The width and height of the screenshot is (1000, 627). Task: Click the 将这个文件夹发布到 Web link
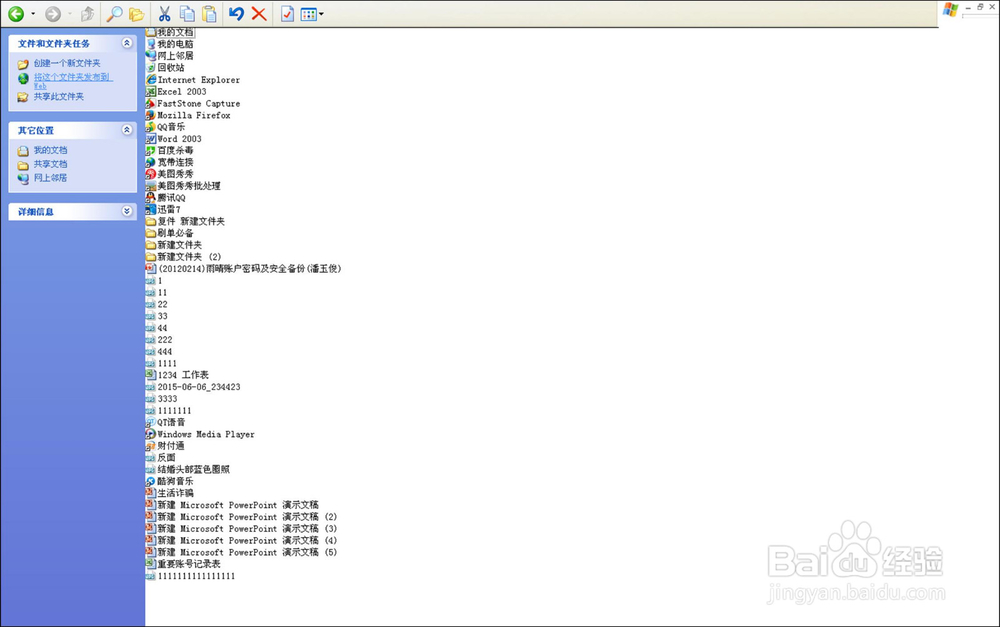pos(73,81)
